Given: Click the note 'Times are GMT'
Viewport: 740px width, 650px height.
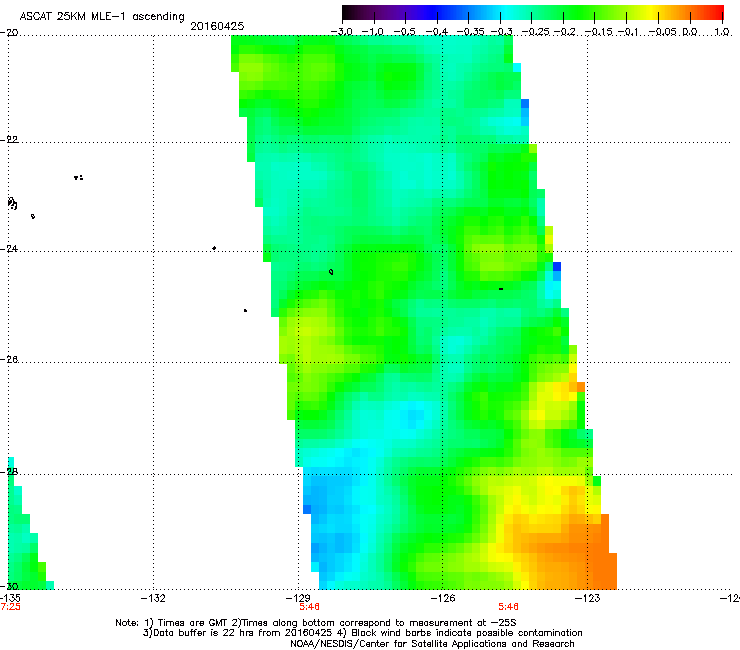Looking at the screenshot, I should (x=193, y=623).
